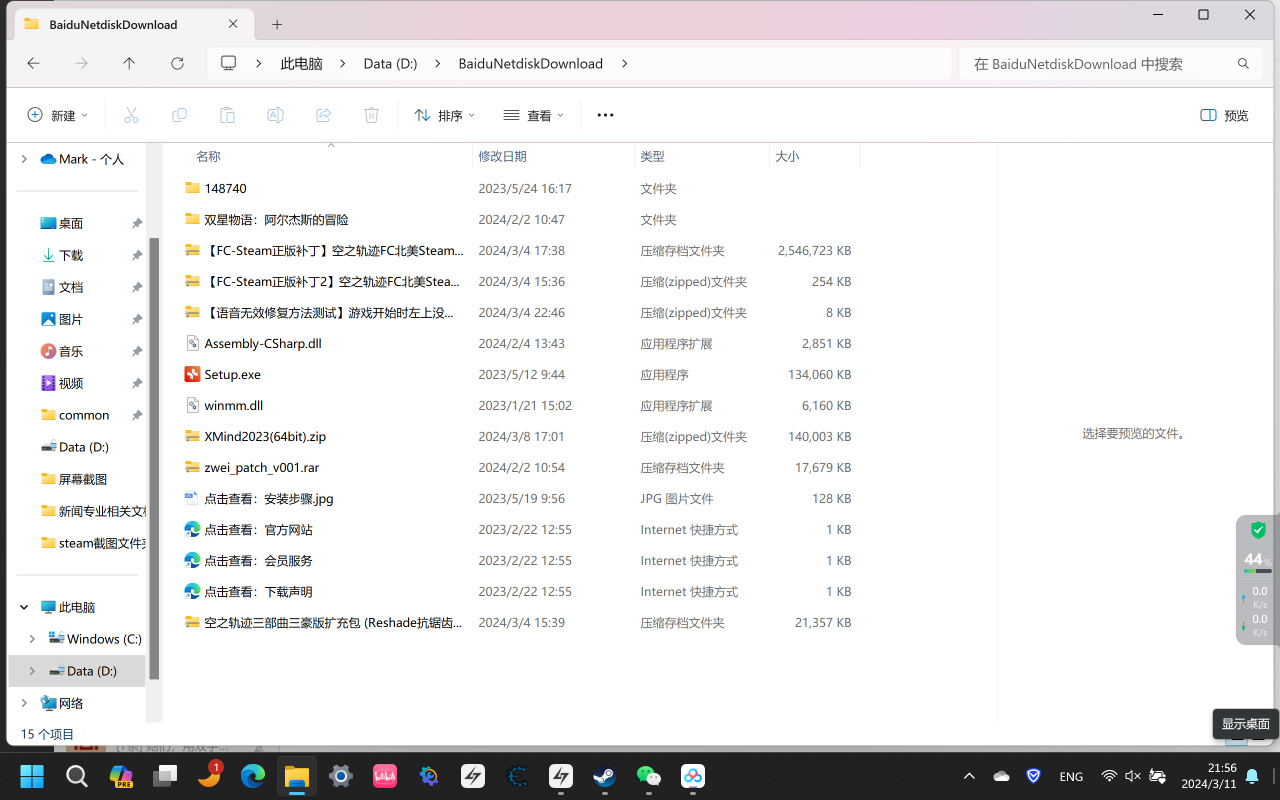
Task: Go forward with the forward arrow
Action: (81, 63)
